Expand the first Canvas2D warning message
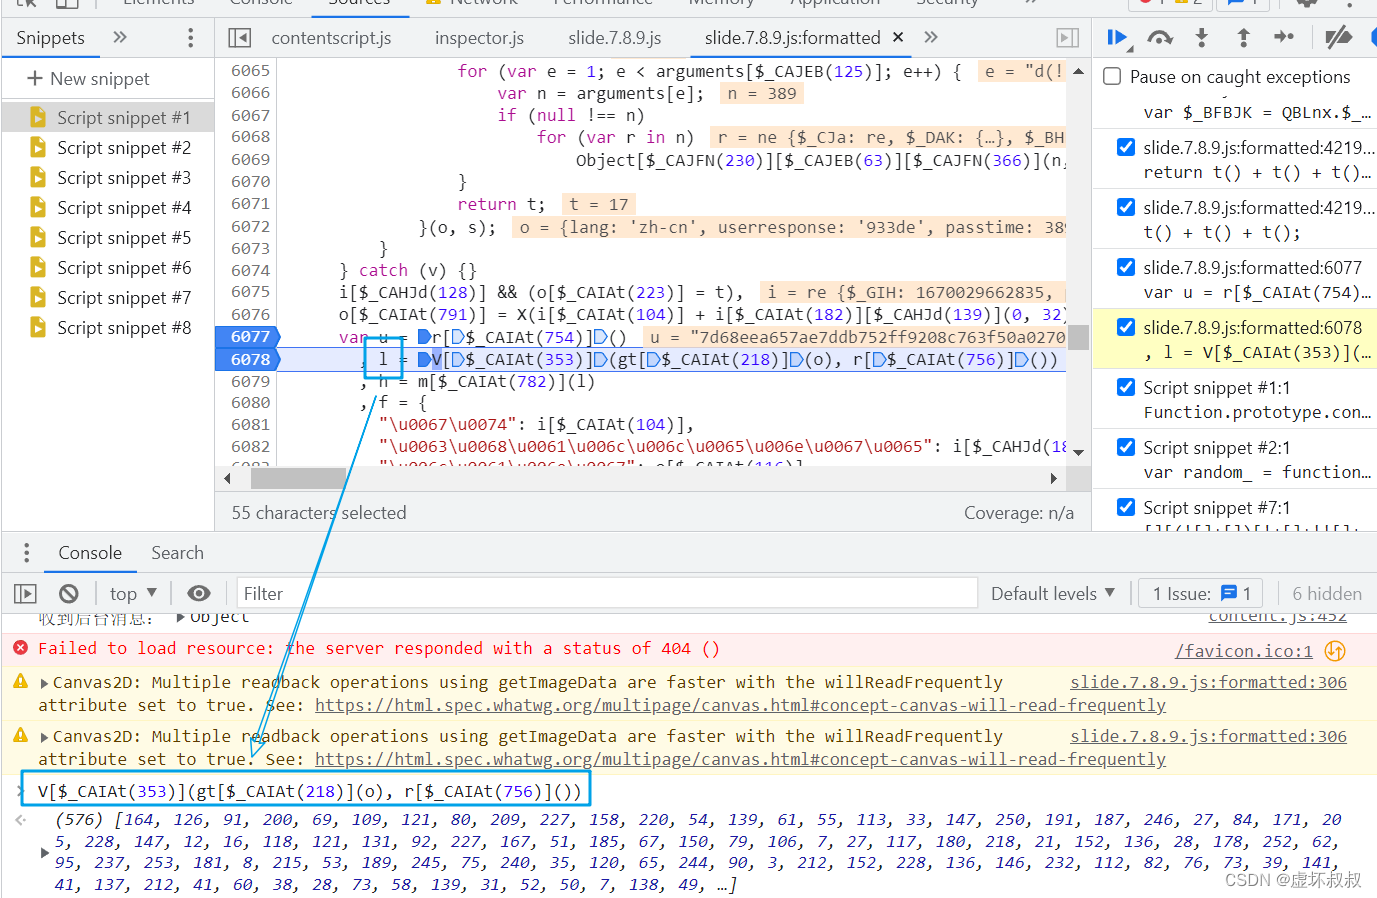The image size is (1377, 898). point(44,683)
